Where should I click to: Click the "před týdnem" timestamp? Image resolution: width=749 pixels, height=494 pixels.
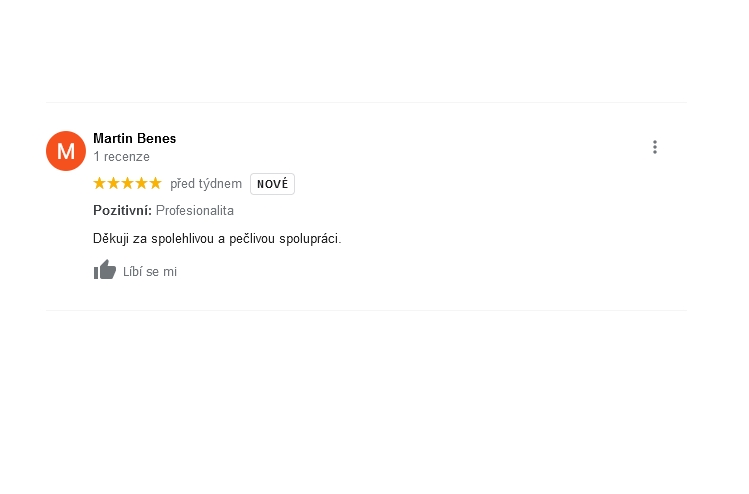206,184
